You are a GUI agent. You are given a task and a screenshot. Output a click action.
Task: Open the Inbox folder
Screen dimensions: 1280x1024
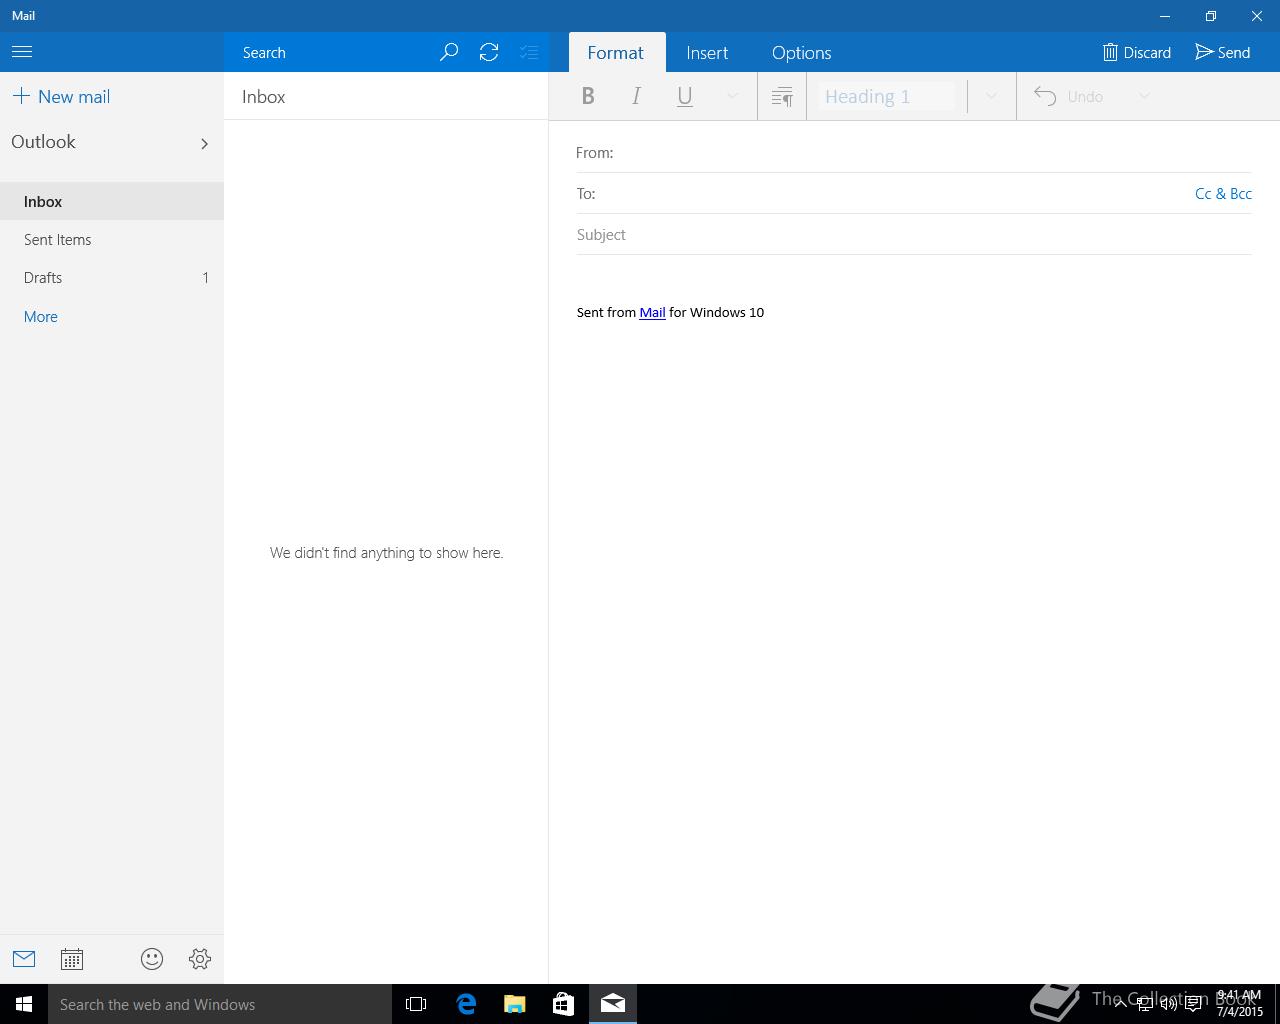[x=112, y=201]
